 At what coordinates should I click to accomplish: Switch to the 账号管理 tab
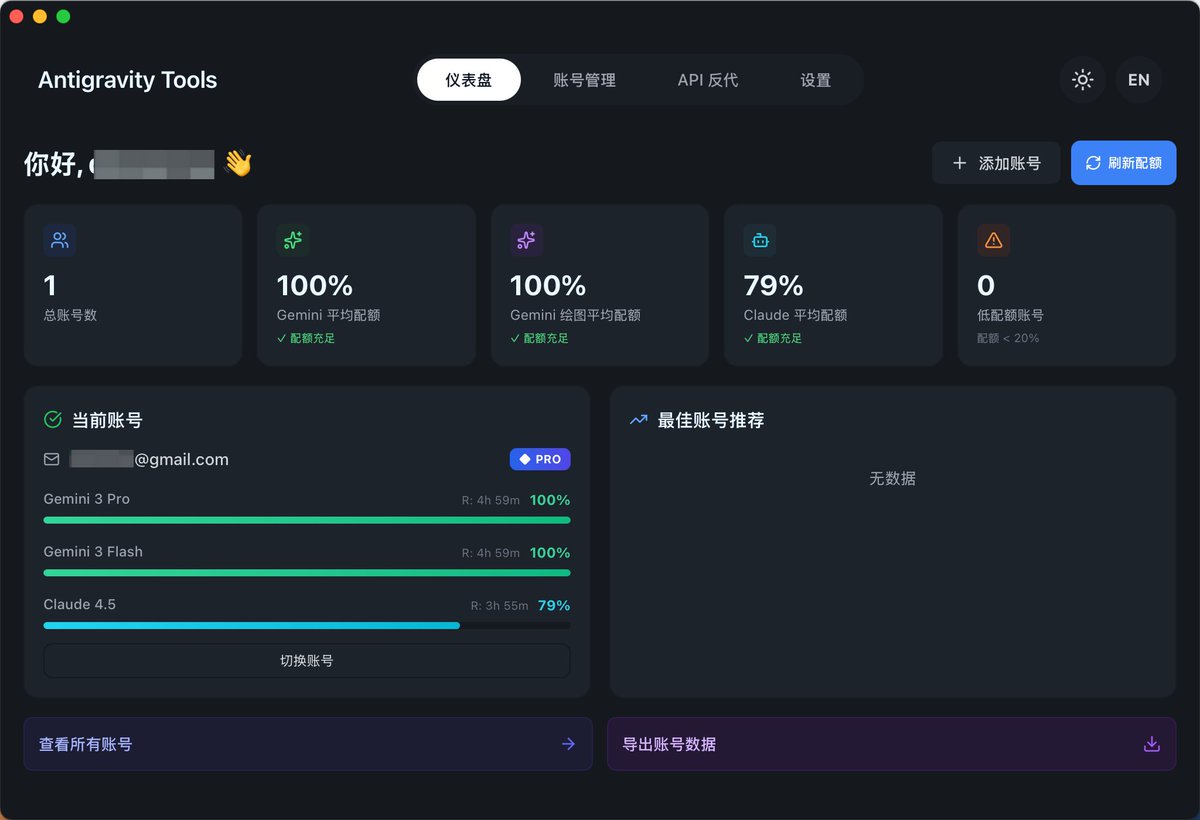pyautogui.click(x=585, y=80)
